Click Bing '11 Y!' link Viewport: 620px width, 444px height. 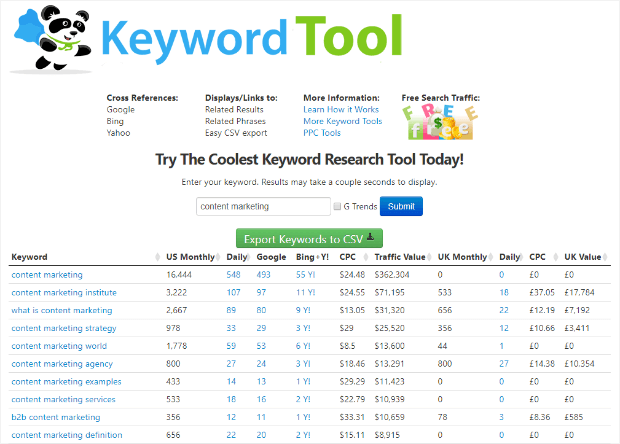click(305, 293)
